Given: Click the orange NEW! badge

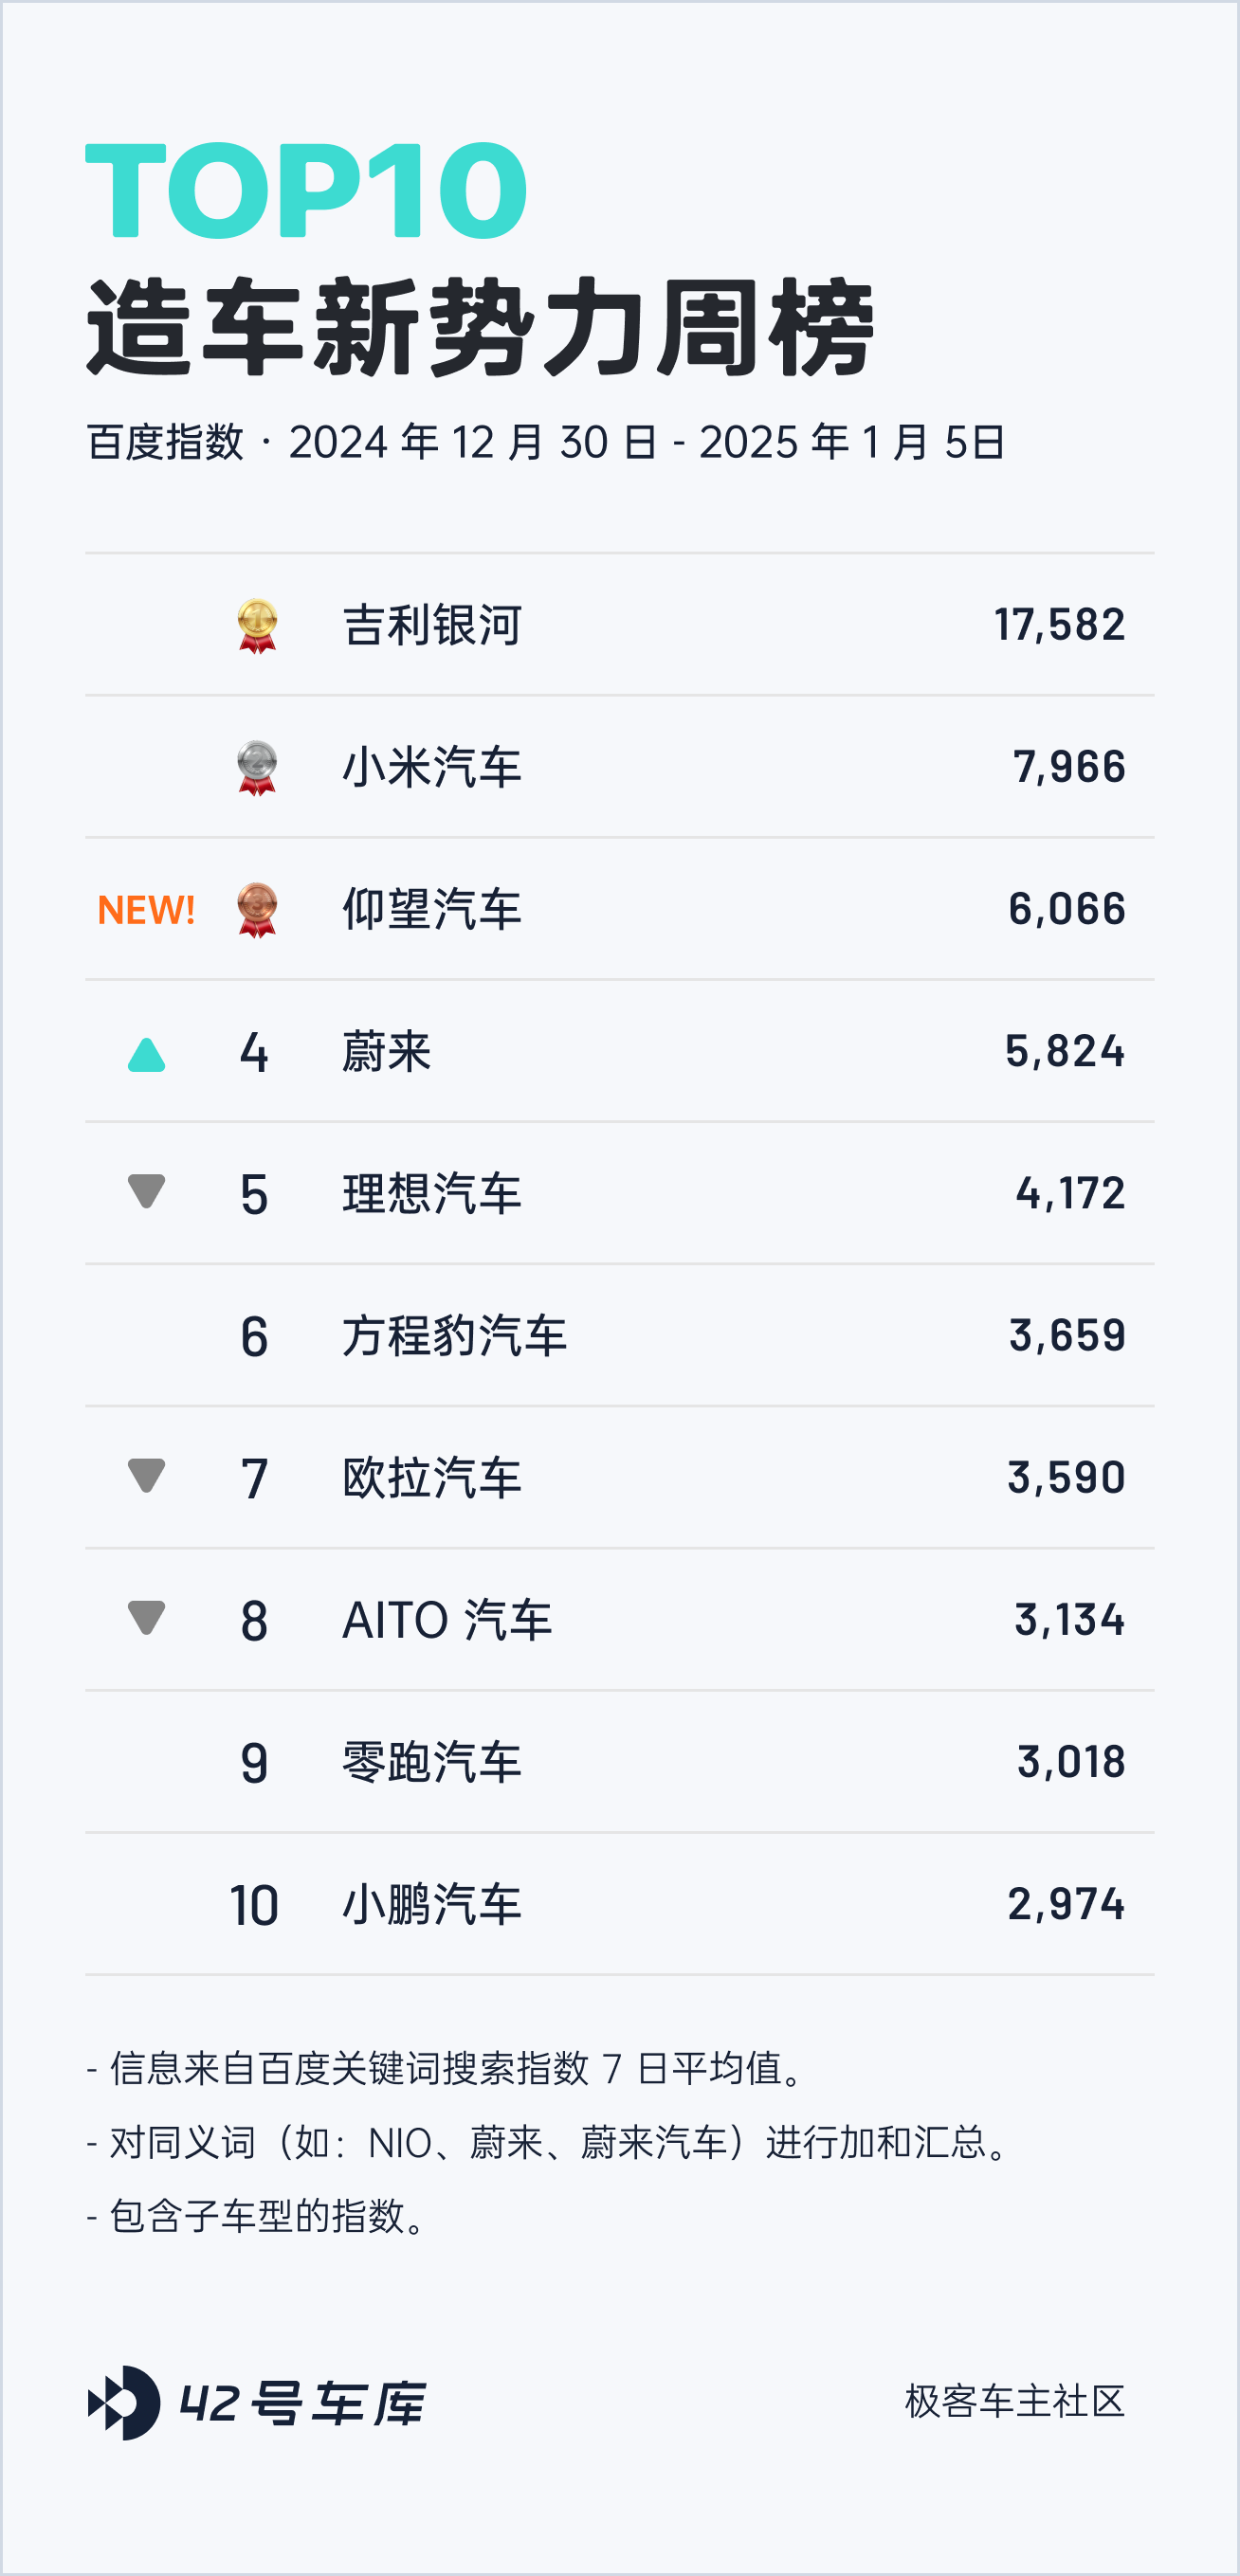Looking at the screenshot, I should (x=146, y=910).
